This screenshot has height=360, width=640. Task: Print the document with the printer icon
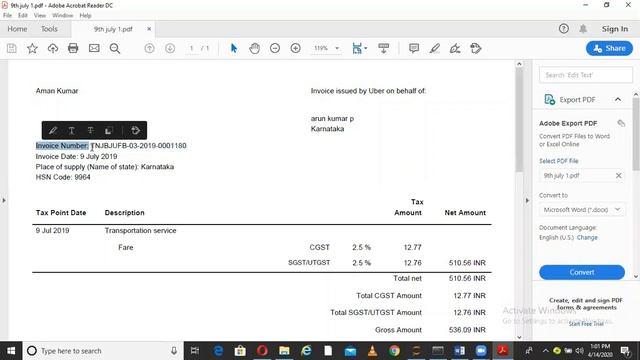tap(73, 49)
